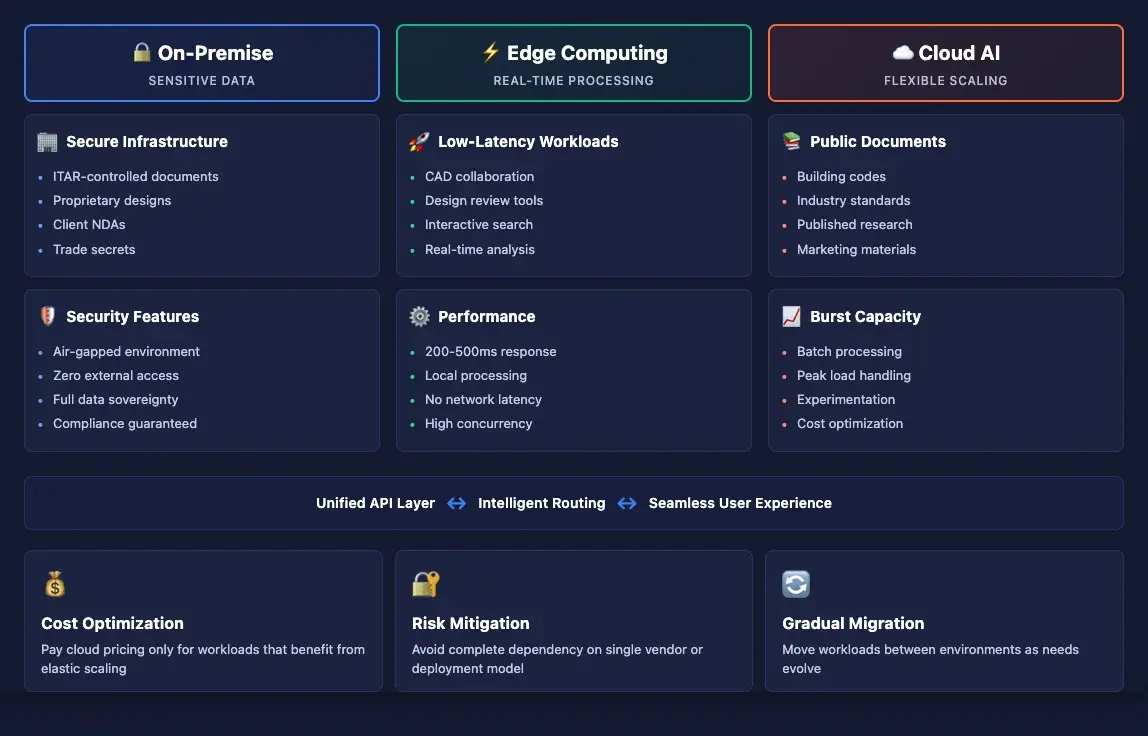
Task: Select the rocket icon for Low-Latency Workloads
Action: tap(419, 141)
